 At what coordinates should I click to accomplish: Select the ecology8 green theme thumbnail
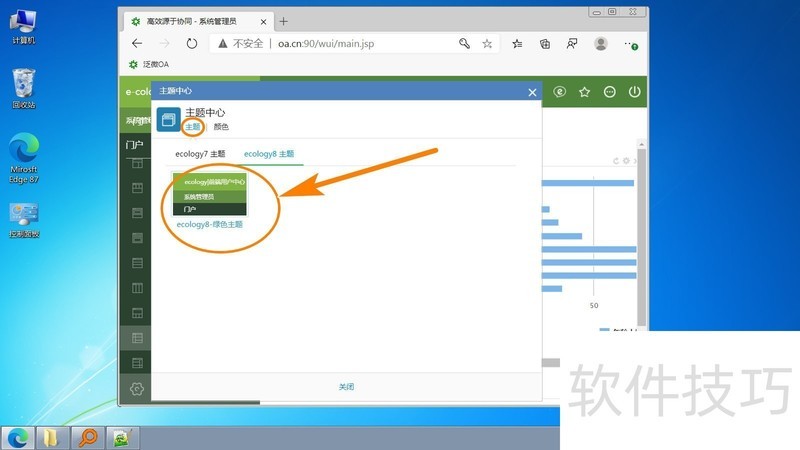point(210,194)
